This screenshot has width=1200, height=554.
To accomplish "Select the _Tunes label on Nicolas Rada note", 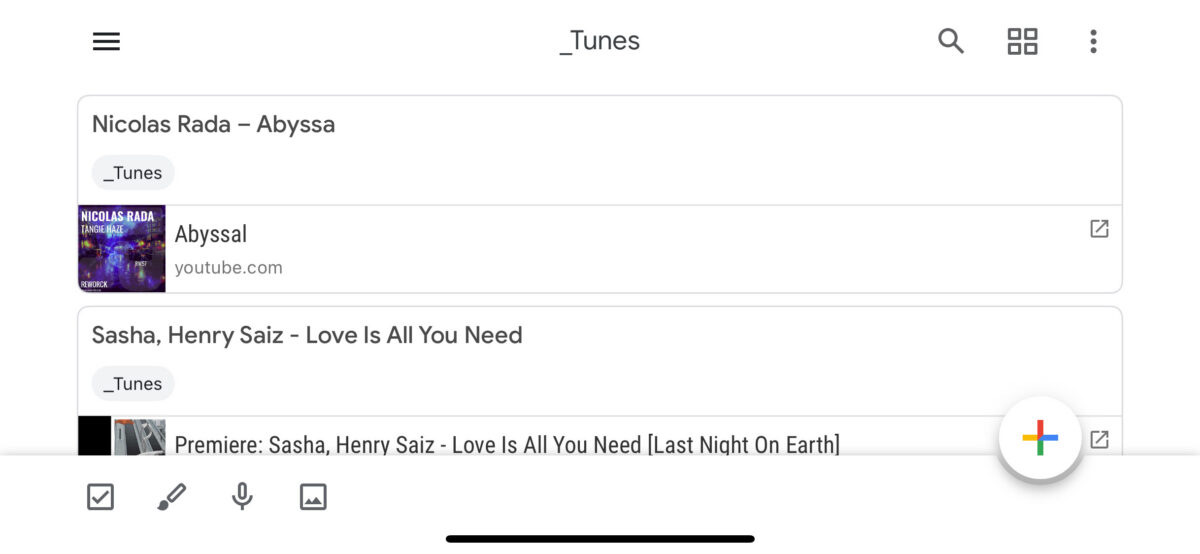I will [x=133, y=173].
